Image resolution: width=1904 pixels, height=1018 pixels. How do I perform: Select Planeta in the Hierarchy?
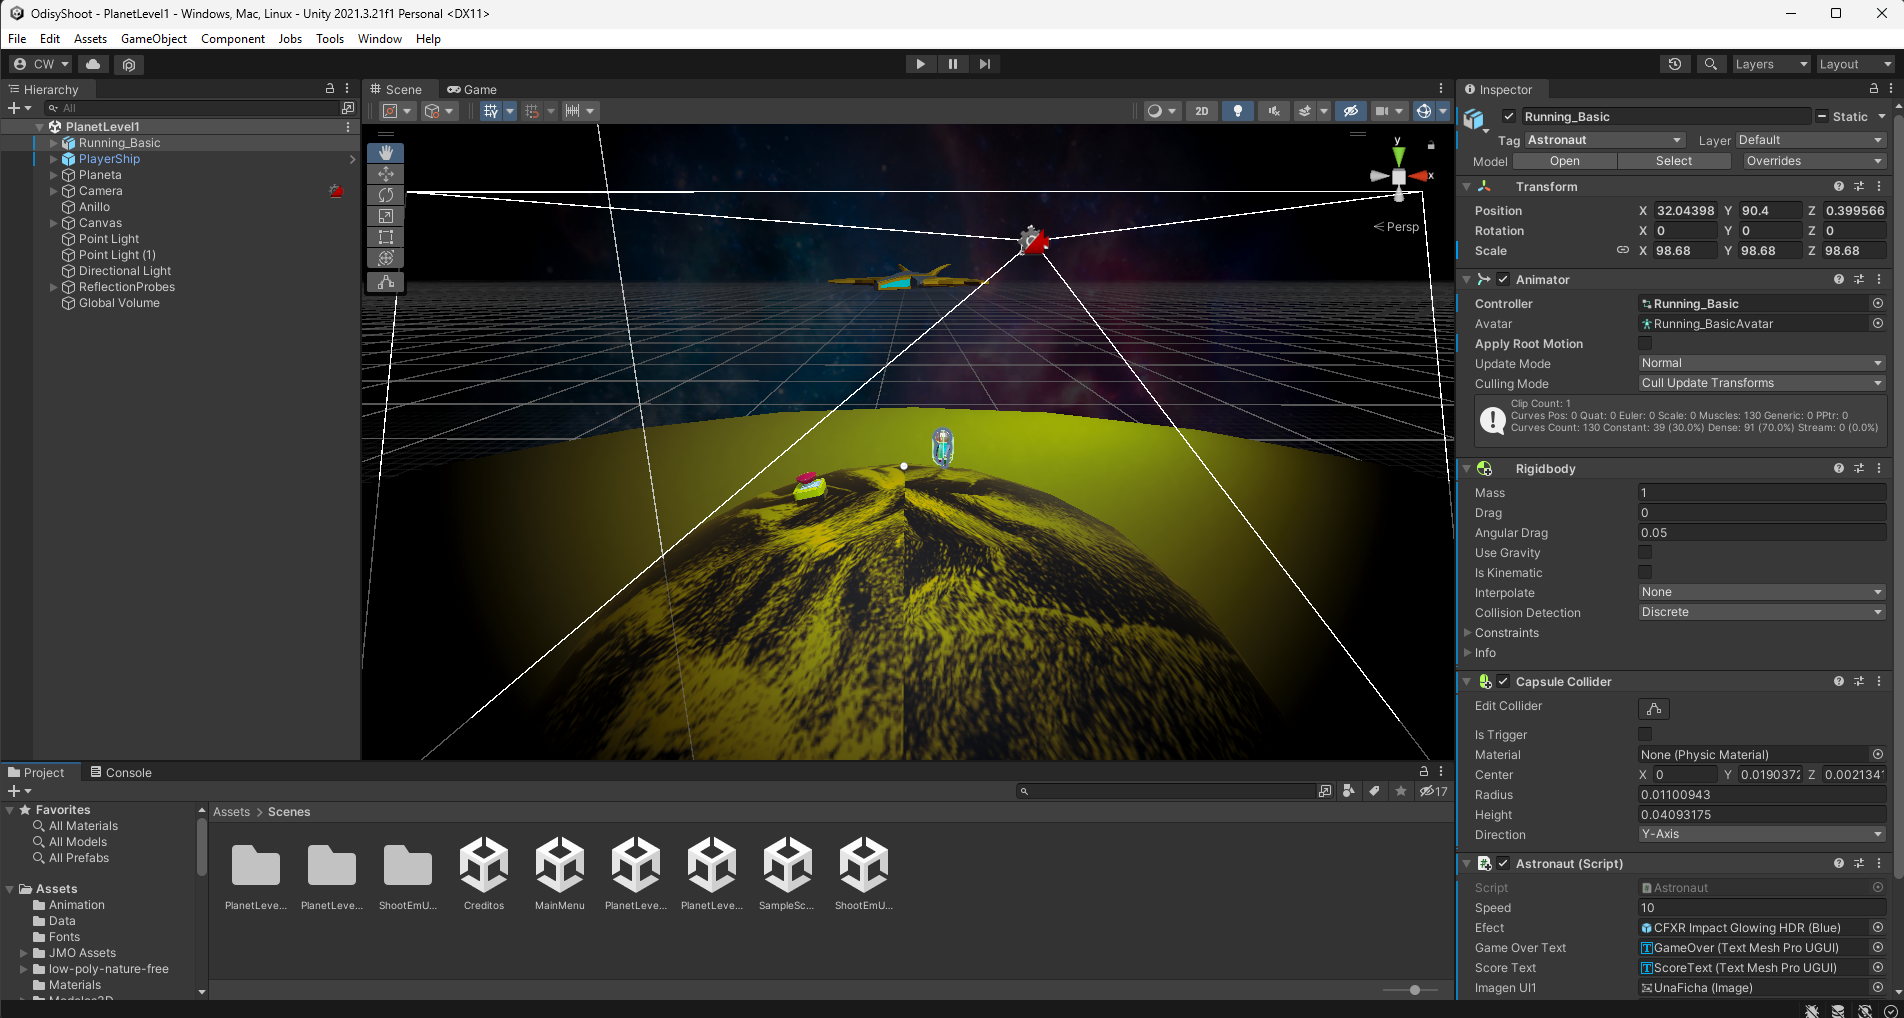coord(100,175)
